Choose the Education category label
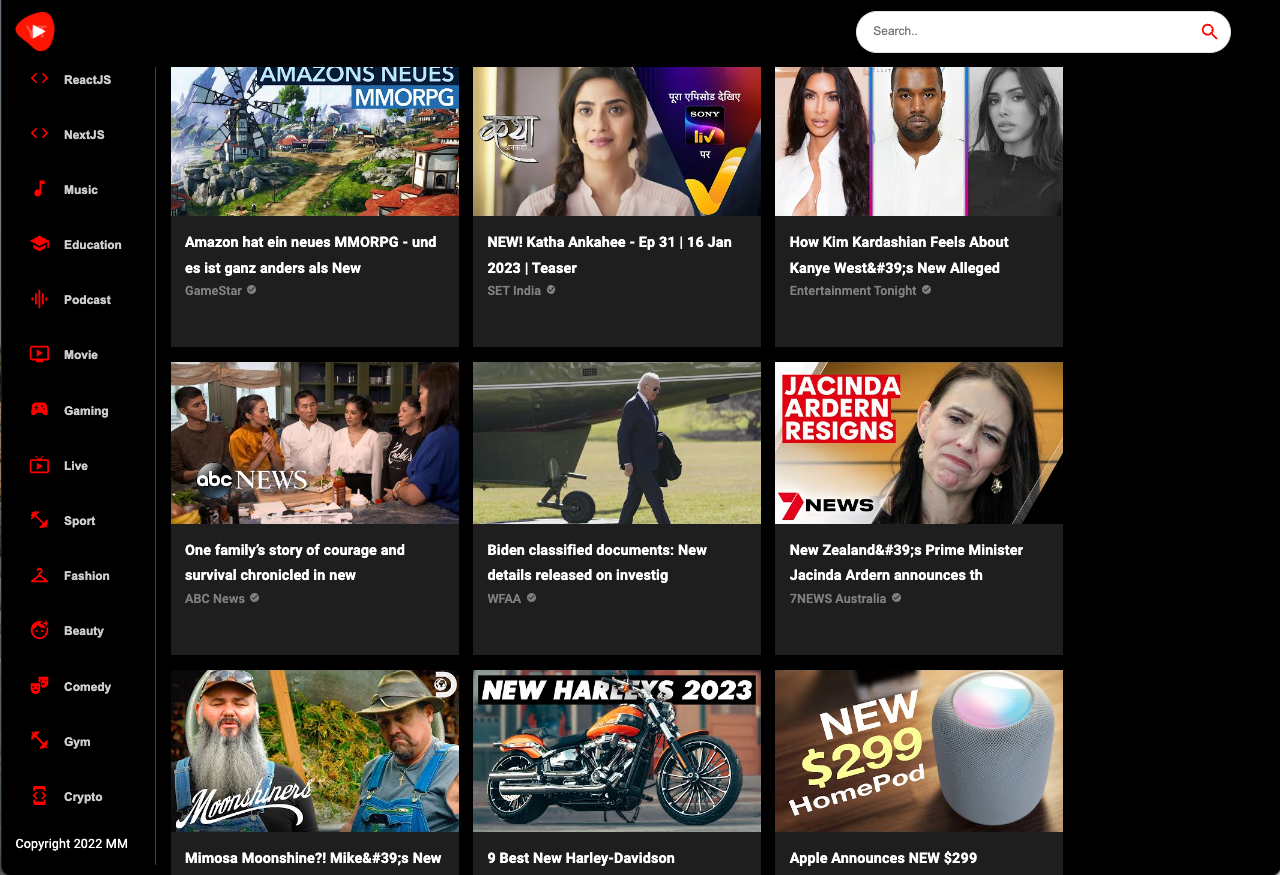 [93, 245]
